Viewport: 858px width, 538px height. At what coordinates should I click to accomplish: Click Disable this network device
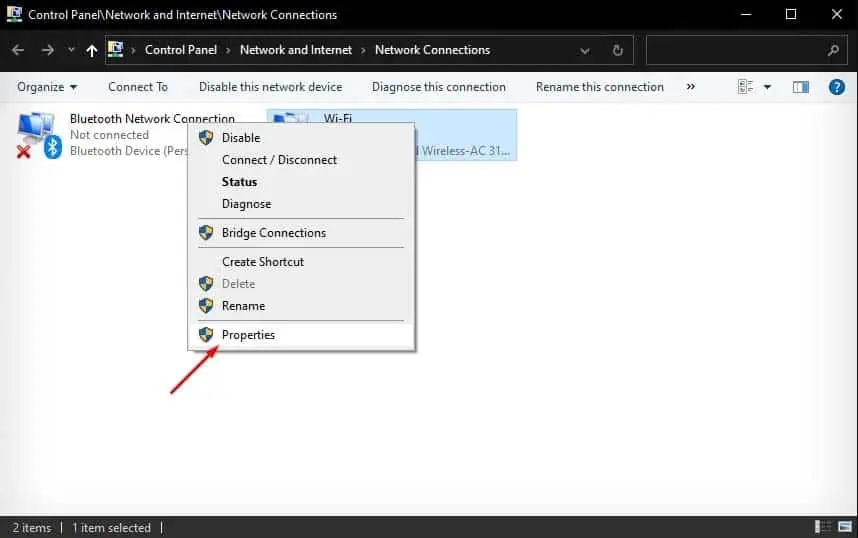point(270,87)
